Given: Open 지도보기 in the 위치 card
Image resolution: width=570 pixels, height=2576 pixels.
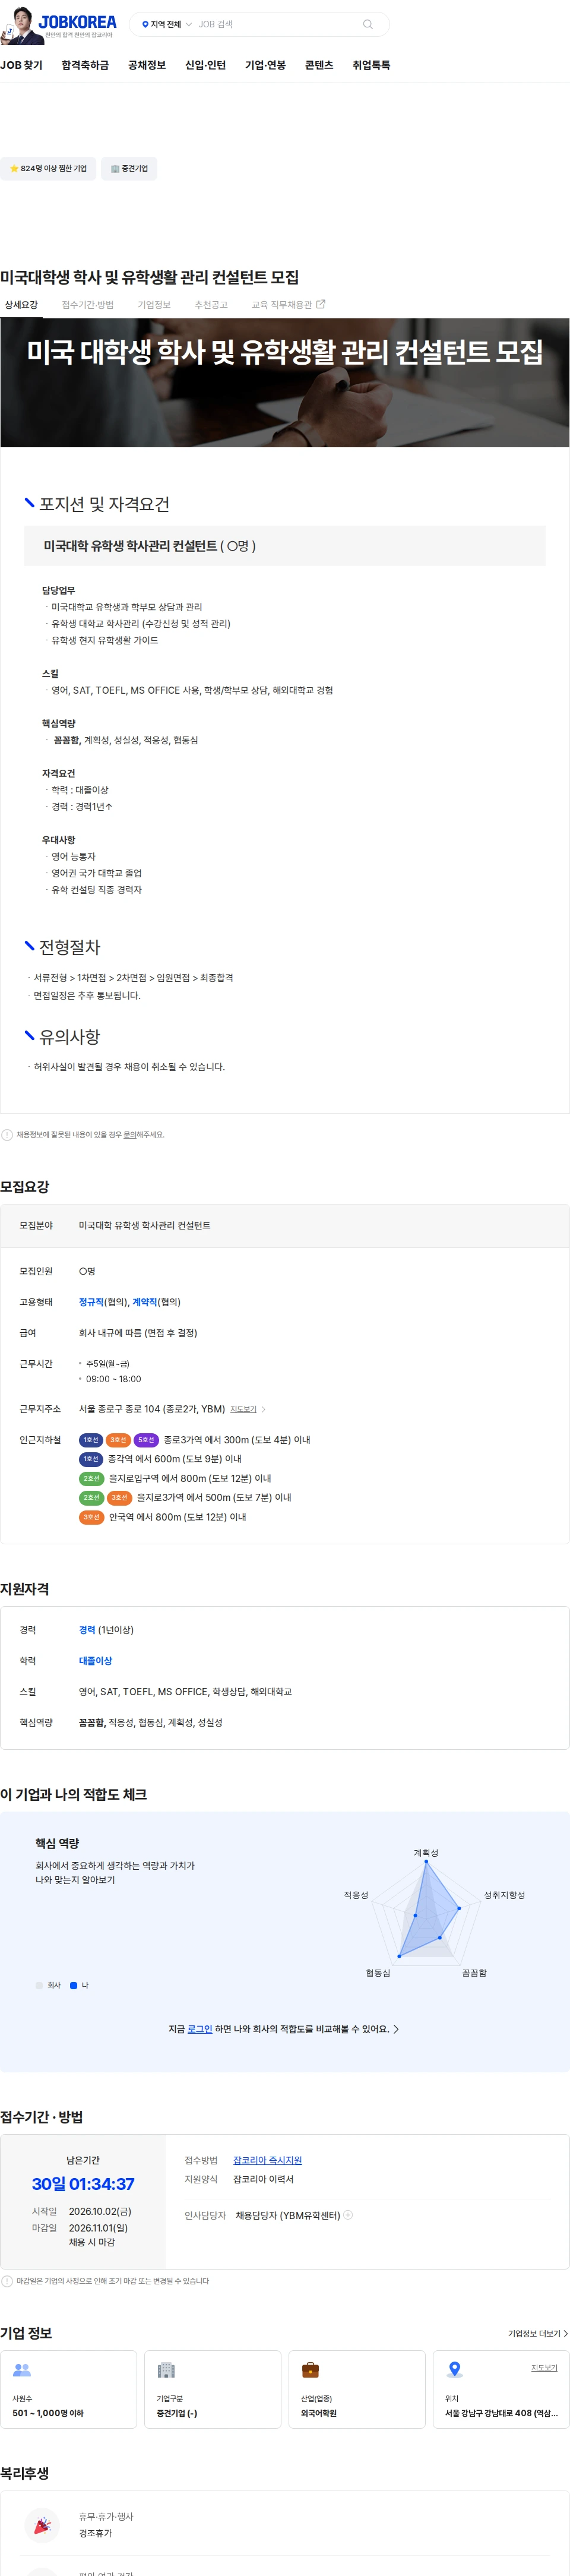Looking at the screenshot, I should (x=544, y=2368).
